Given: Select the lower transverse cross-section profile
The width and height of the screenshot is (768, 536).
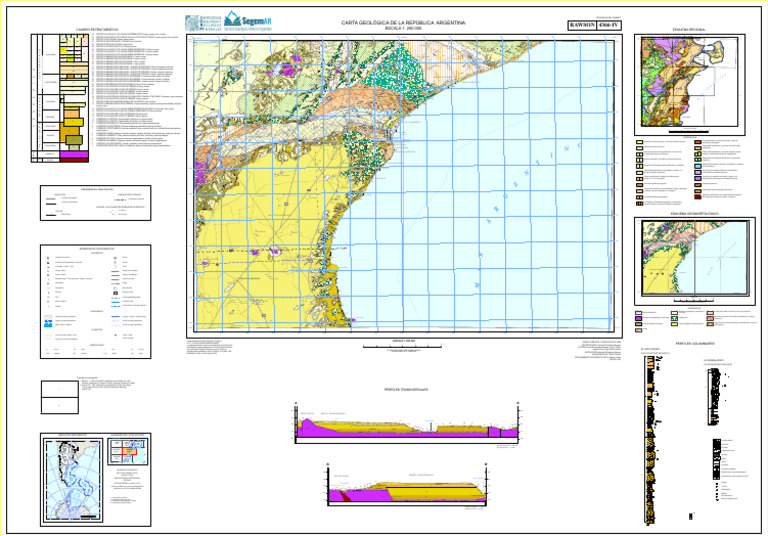Looking at the screenshot, I should click(407, 485).
